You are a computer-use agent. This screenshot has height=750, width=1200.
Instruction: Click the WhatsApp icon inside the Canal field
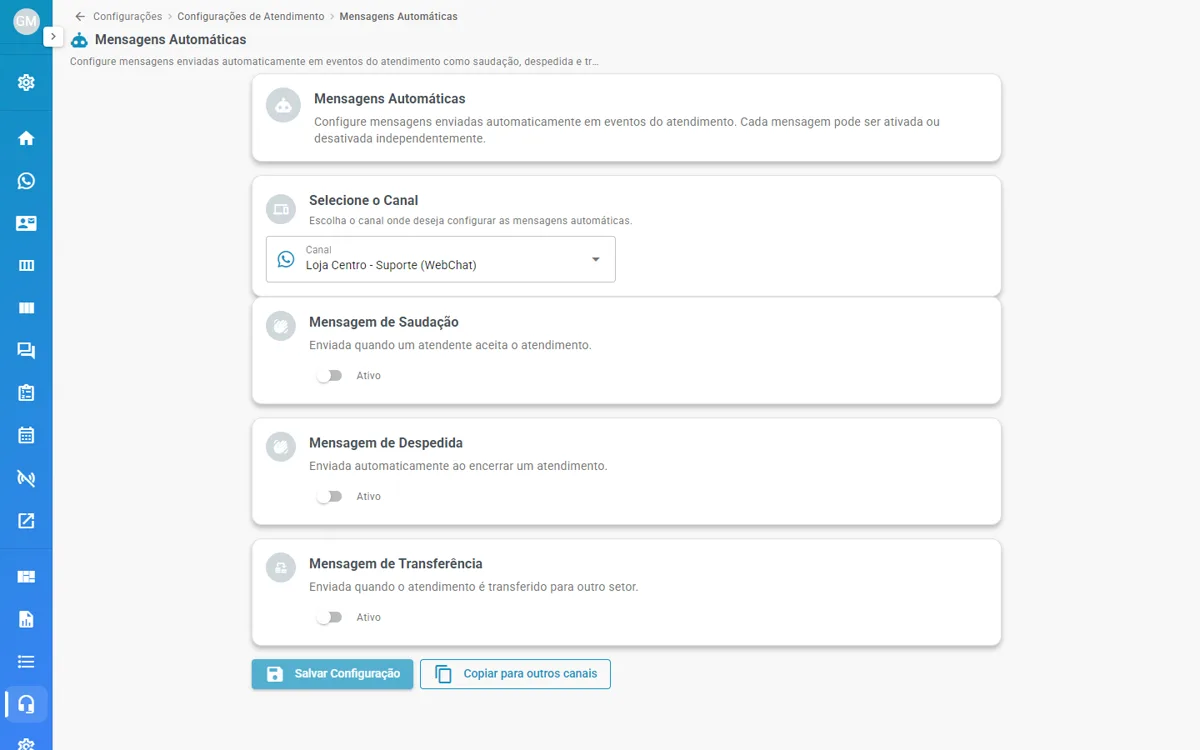[x=286, y=259]
